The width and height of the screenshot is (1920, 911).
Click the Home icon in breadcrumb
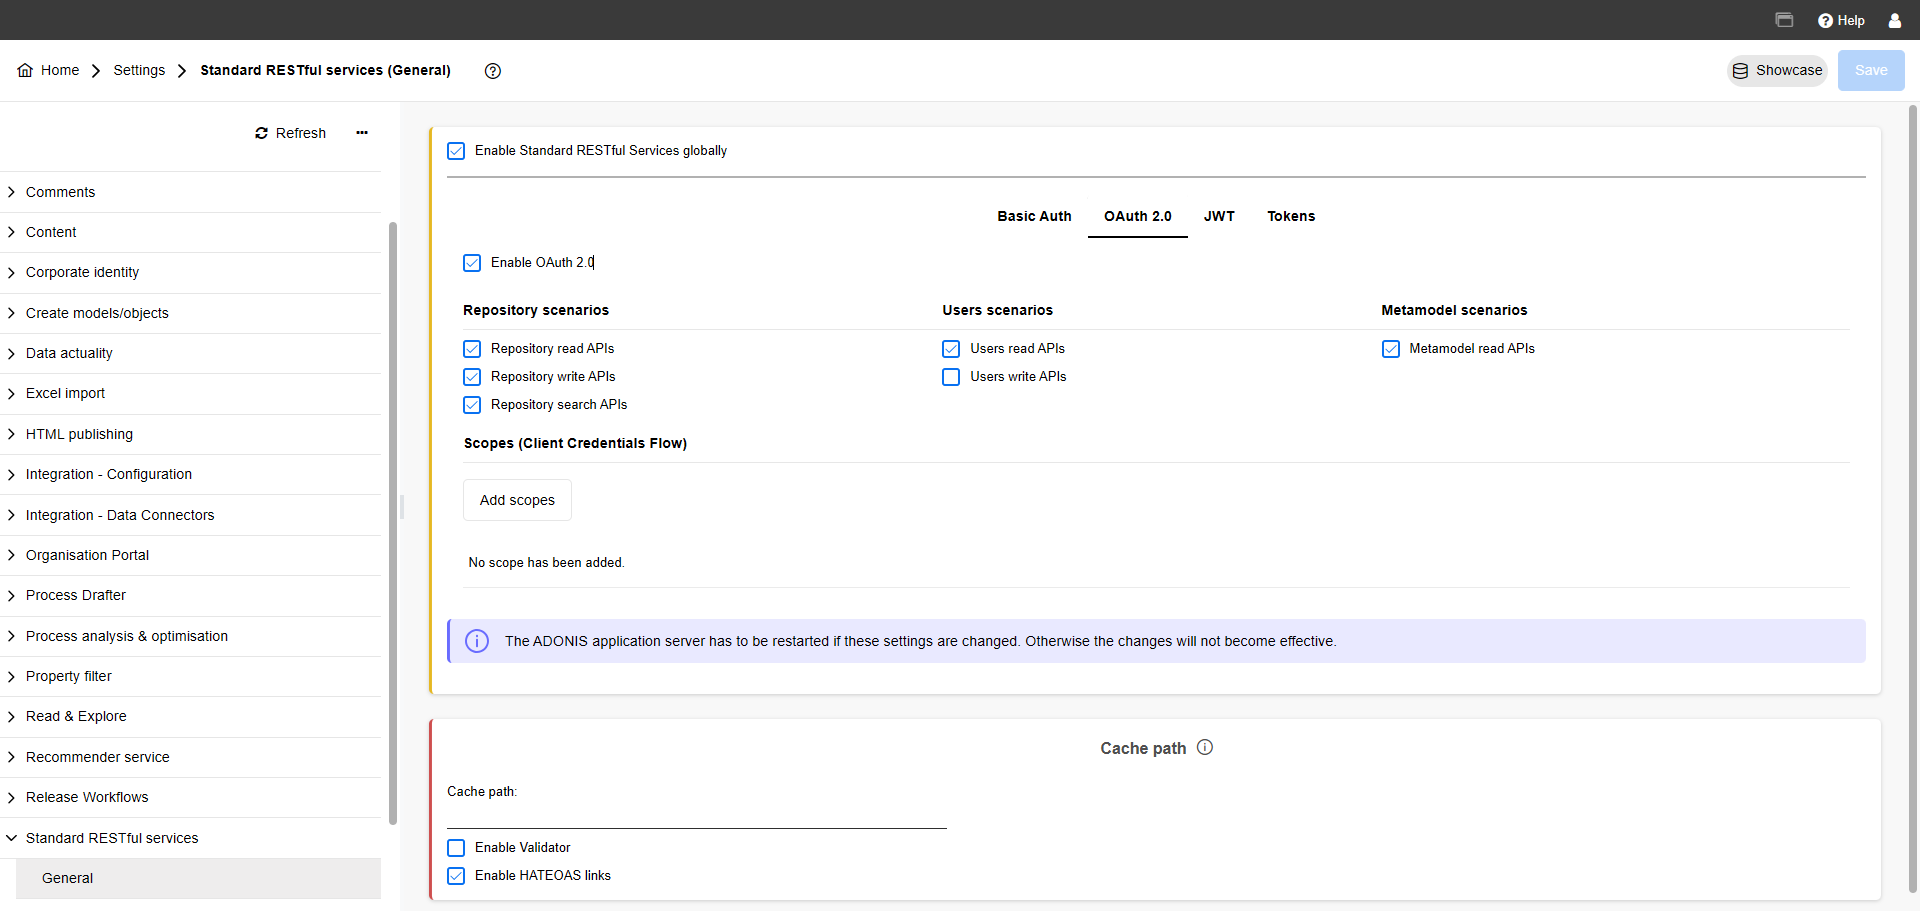25,70
